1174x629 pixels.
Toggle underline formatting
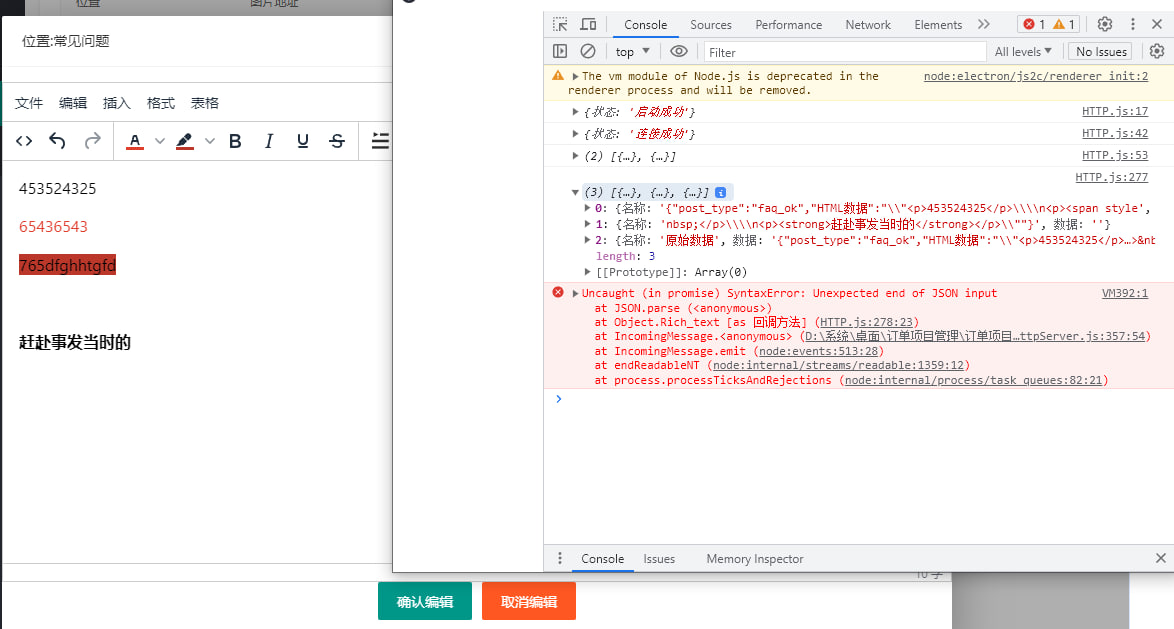coord(302,141)
